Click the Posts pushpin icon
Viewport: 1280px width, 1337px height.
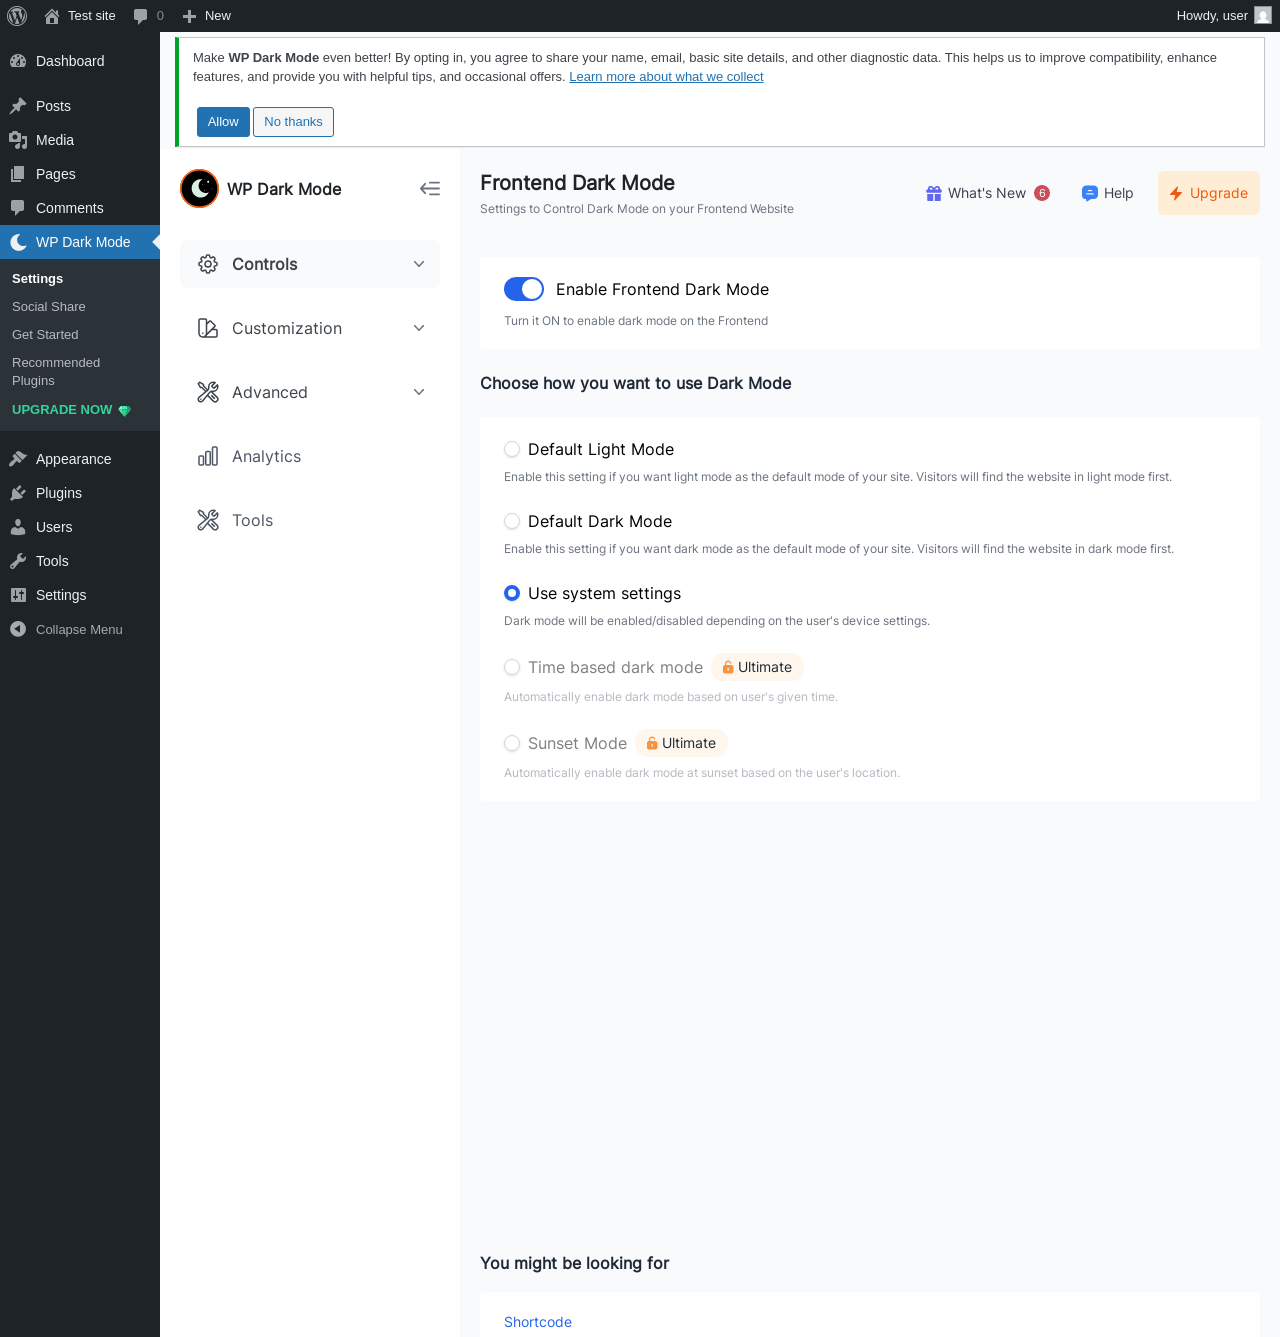[x=18, y=106]
